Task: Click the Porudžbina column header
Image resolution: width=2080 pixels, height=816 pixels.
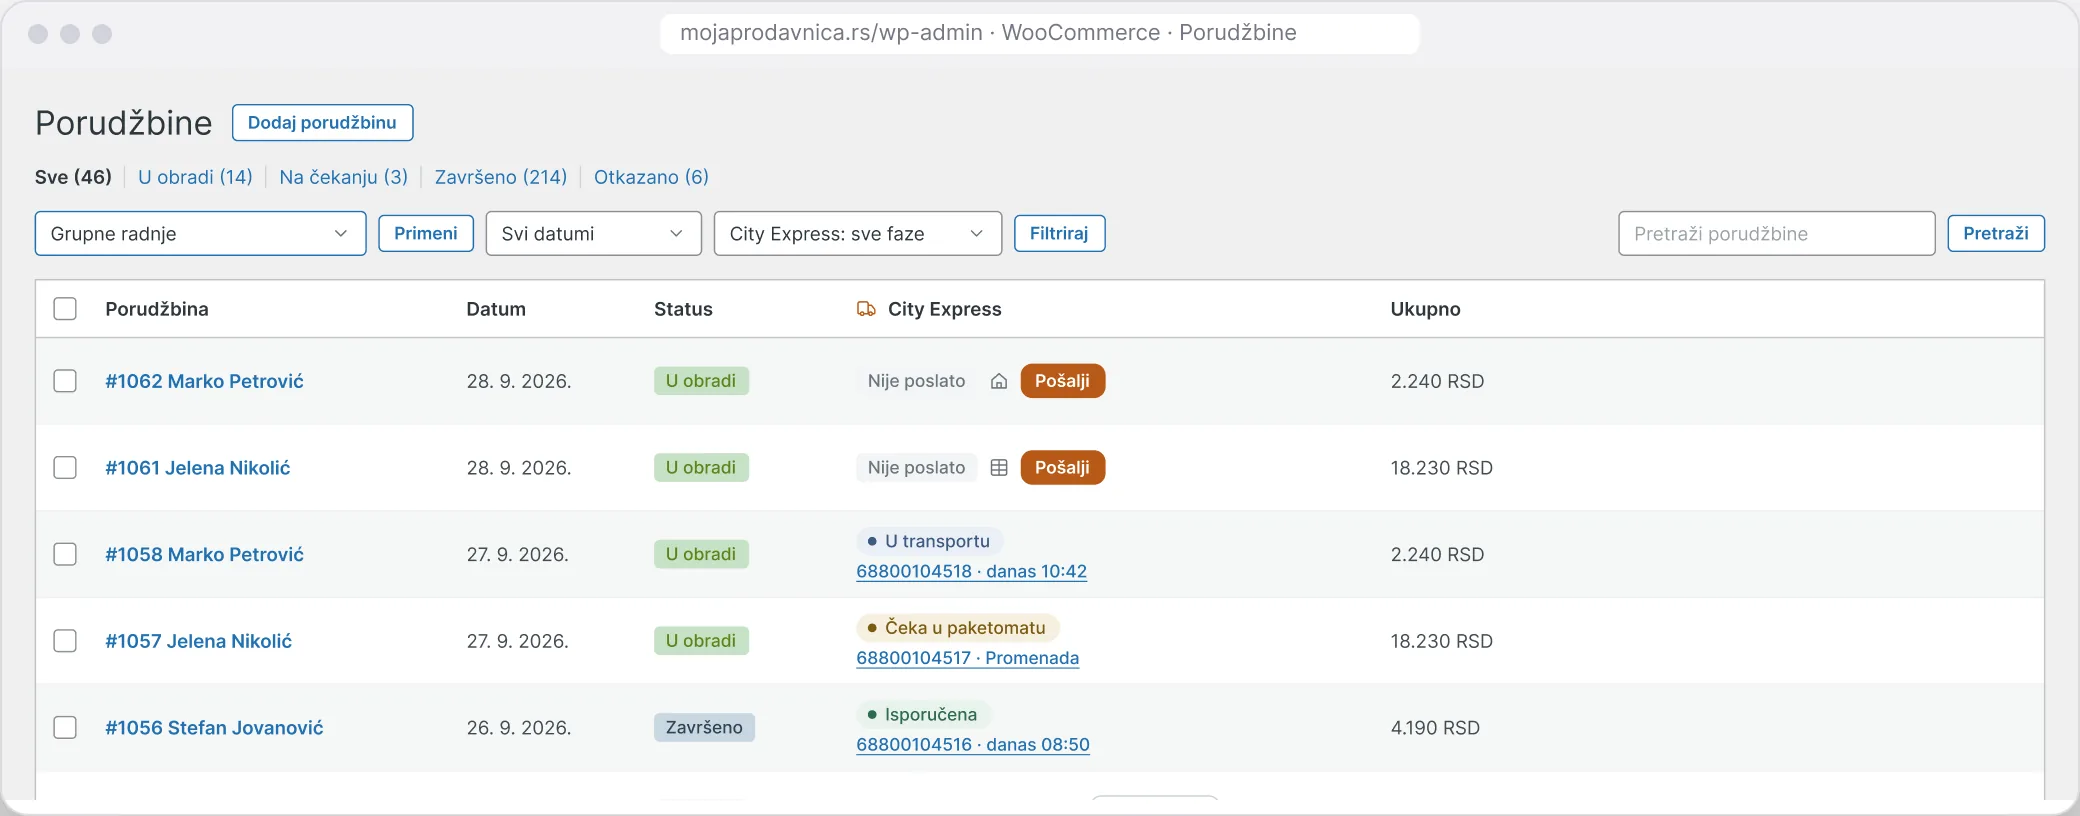Action: point(157,309)
